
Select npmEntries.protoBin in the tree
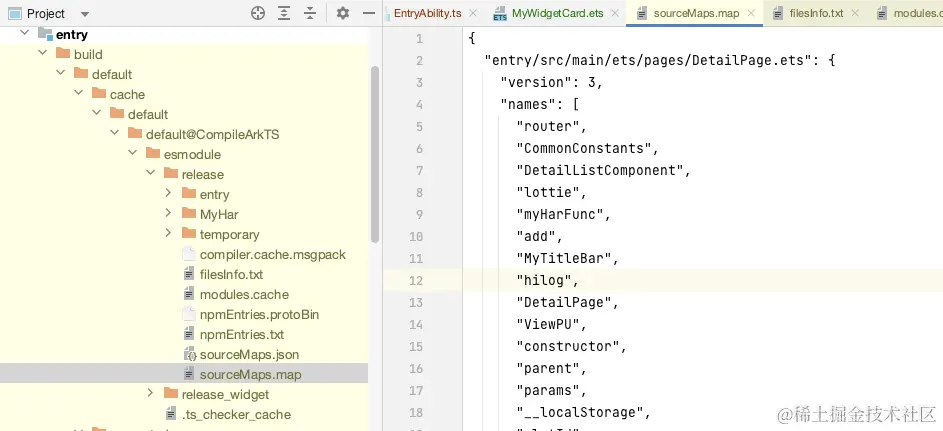259,314
